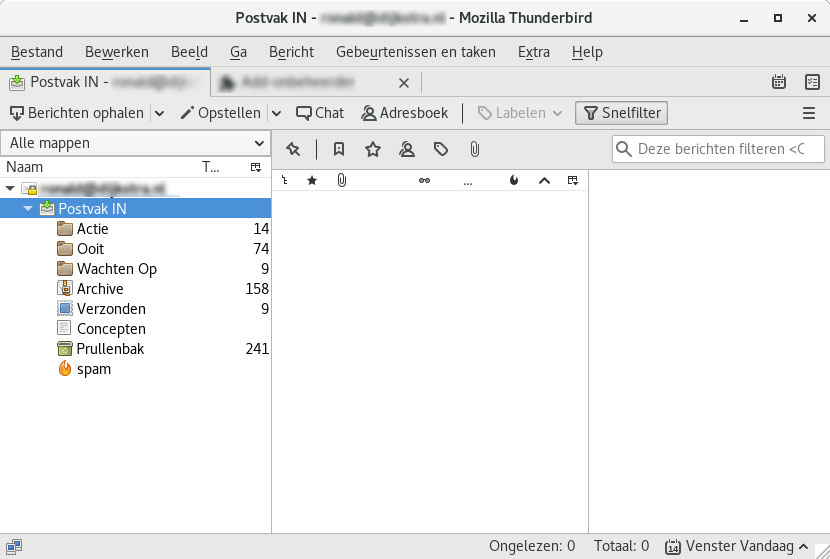Collapse the Postvak IN subfolders
This screenshot has height=559, width=830.
coord(28,209)
